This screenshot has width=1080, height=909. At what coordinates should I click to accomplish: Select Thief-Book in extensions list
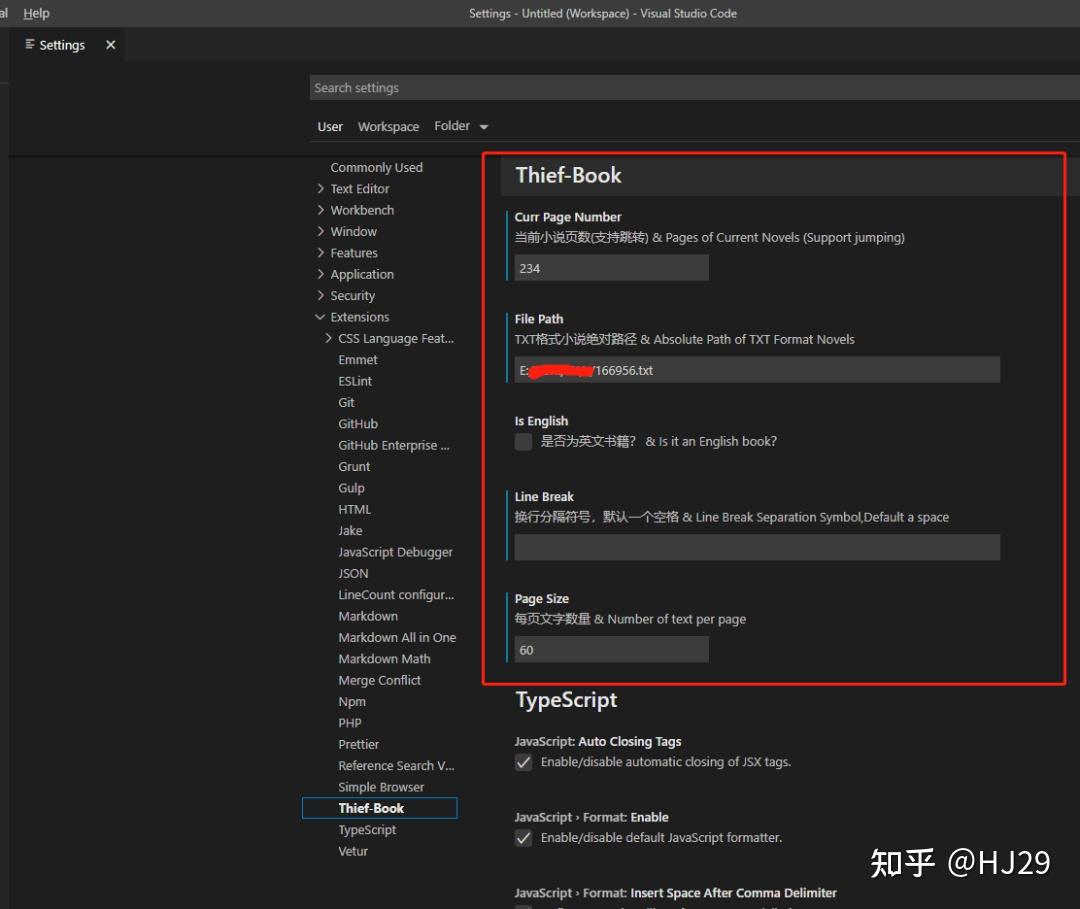coord(380,808)
